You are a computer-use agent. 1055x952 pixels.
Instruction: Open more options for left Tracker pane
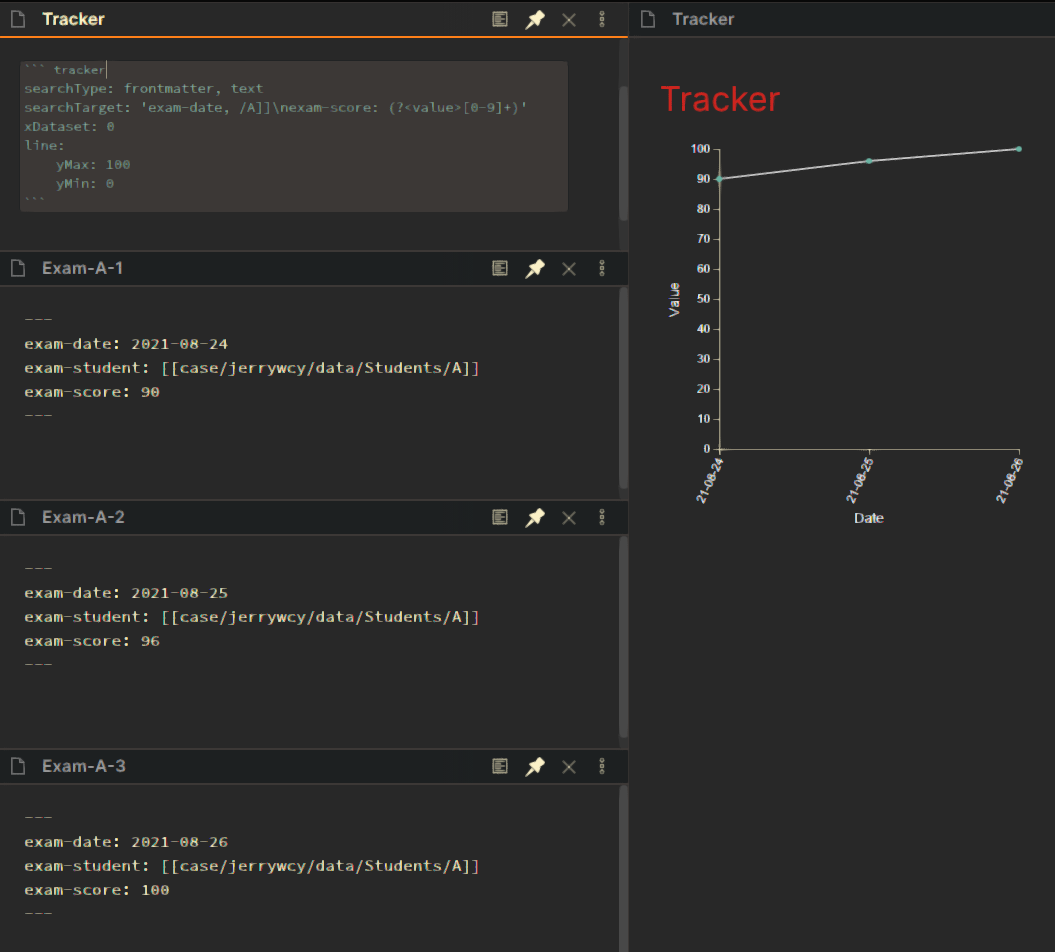click(x=602, y=20)
